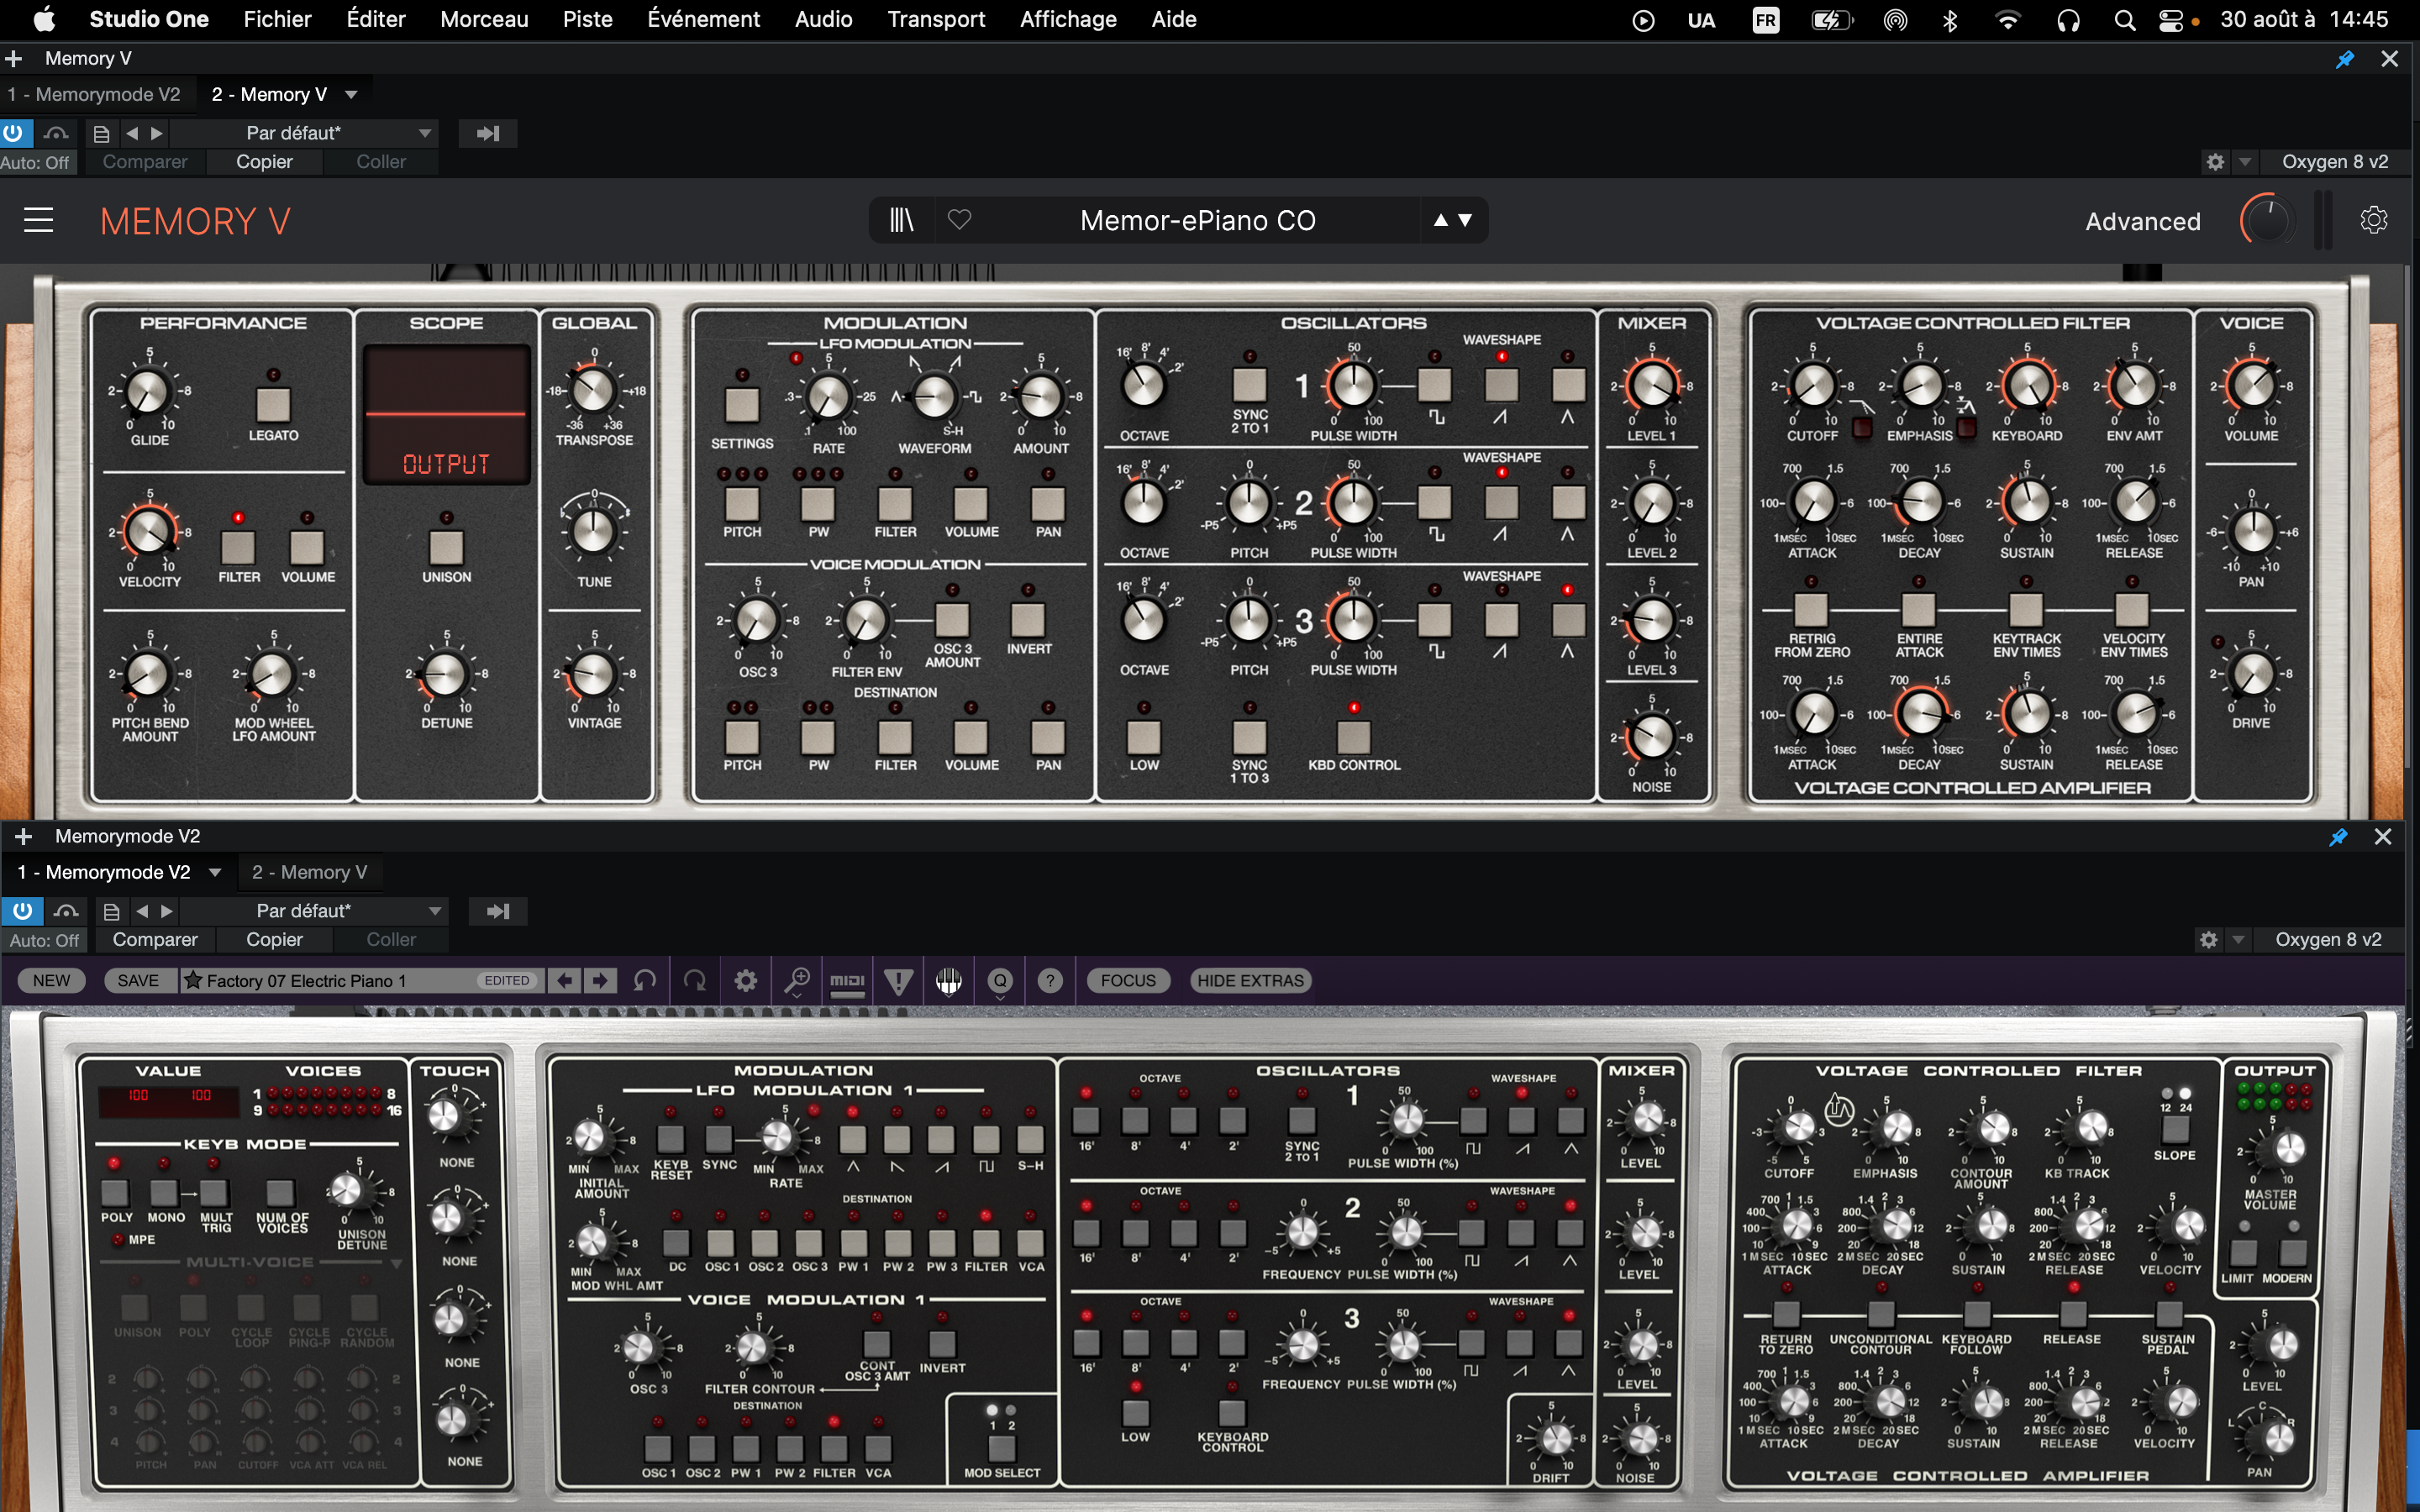Go to previous Memorymode preset with left arrow
The image size is (2420, 1512).
pos(565,981)
